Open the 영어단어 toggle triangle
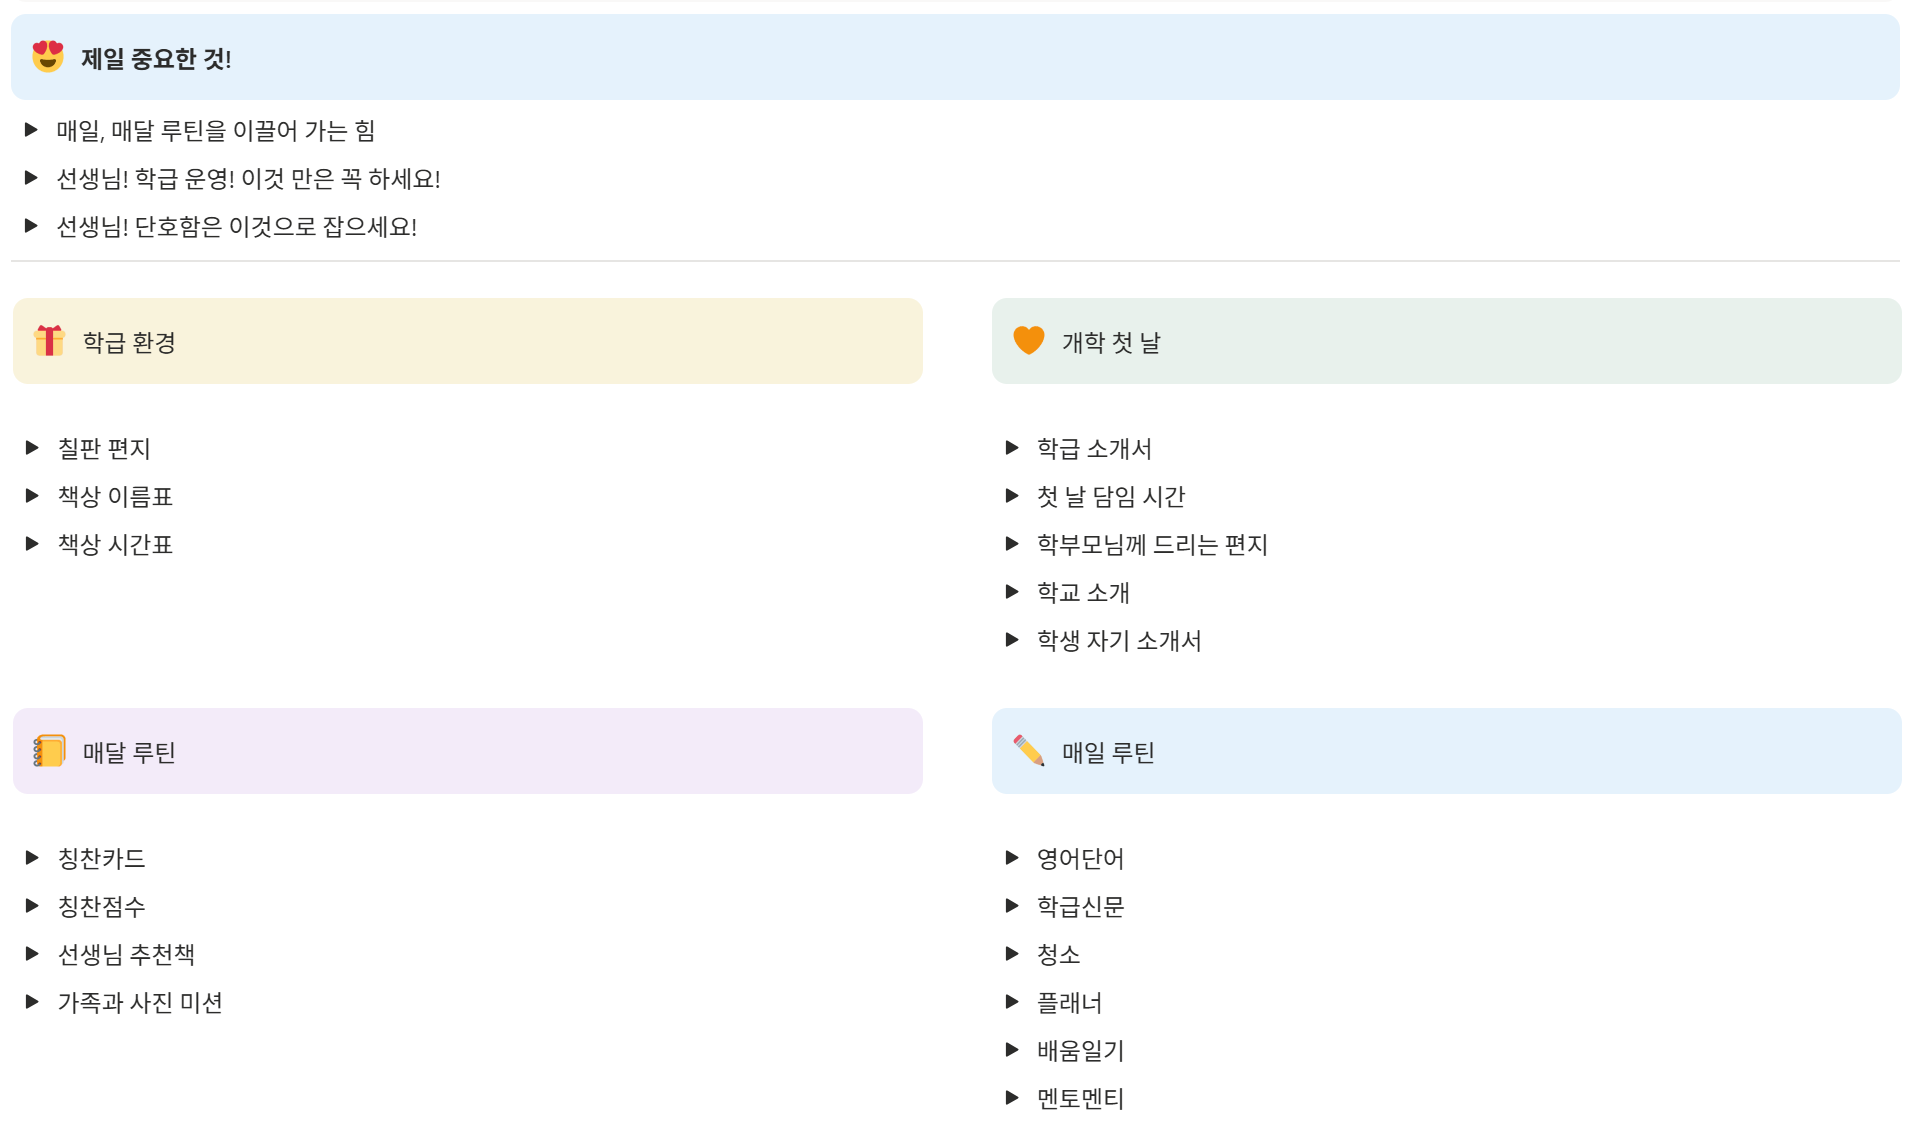1923x1129 pixels. point(1012,858)
